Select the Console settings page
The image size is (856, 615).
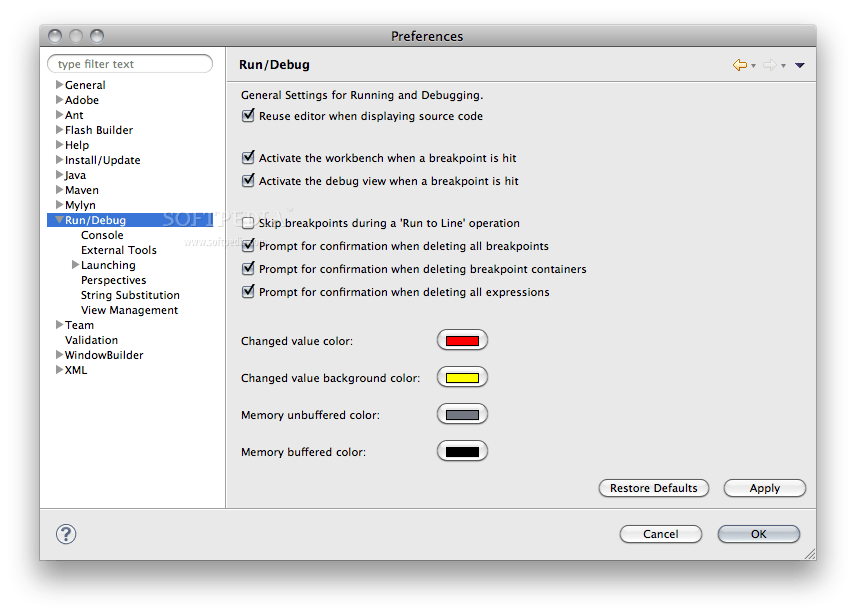click(101, 234)
